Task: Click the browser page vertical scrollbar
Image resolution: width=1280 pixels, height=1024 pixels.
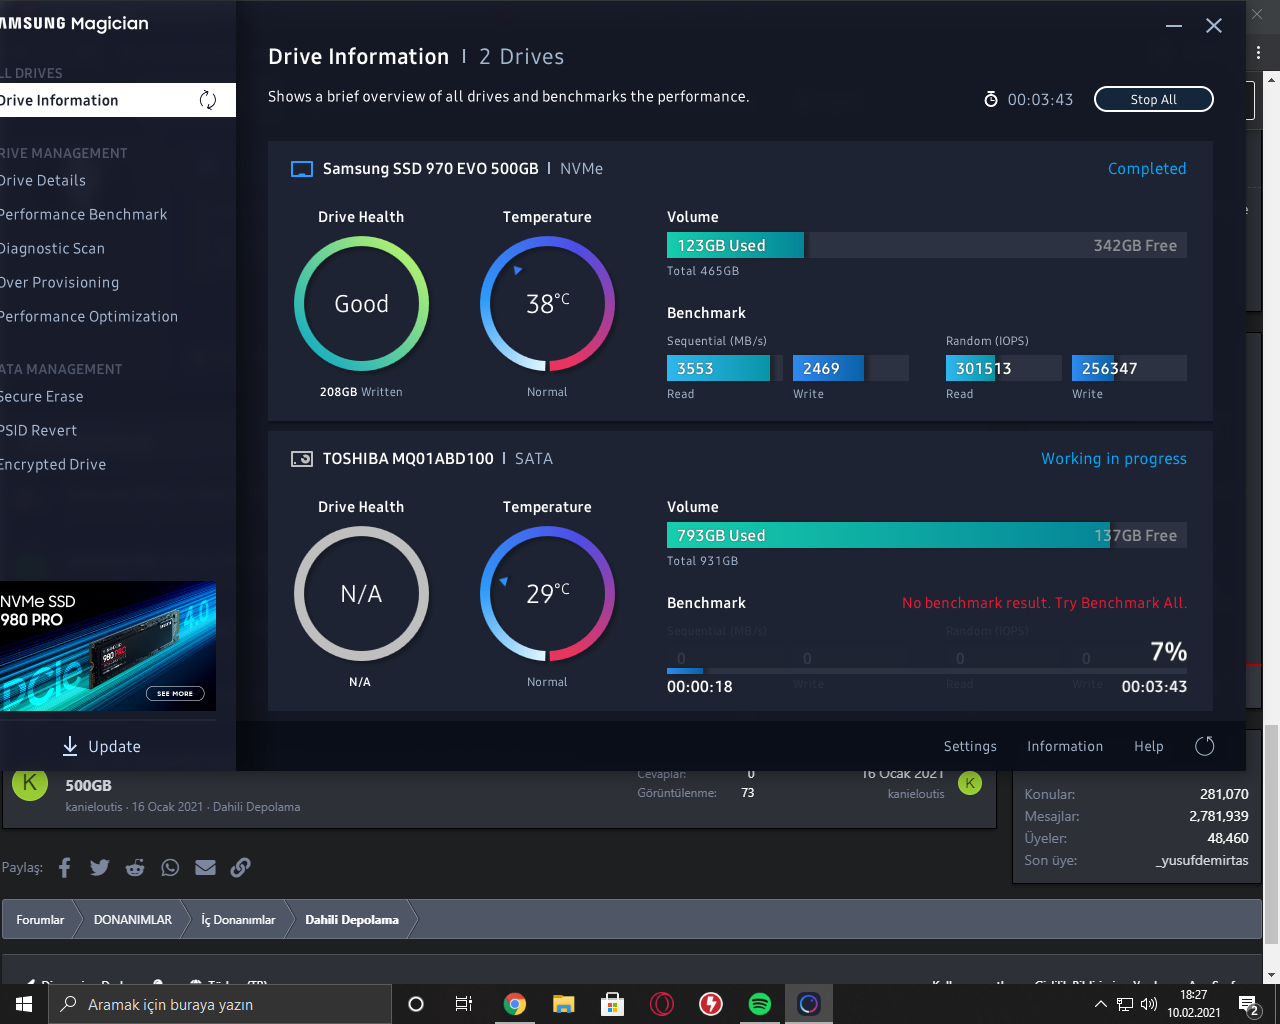Action: [x=1271, y=835]
